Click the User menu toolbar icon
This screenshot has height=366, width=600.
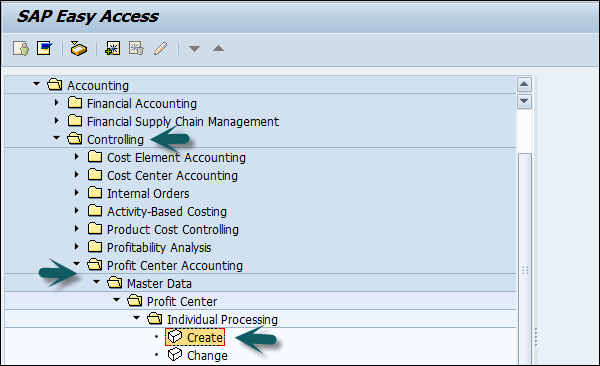coord(21,49)
